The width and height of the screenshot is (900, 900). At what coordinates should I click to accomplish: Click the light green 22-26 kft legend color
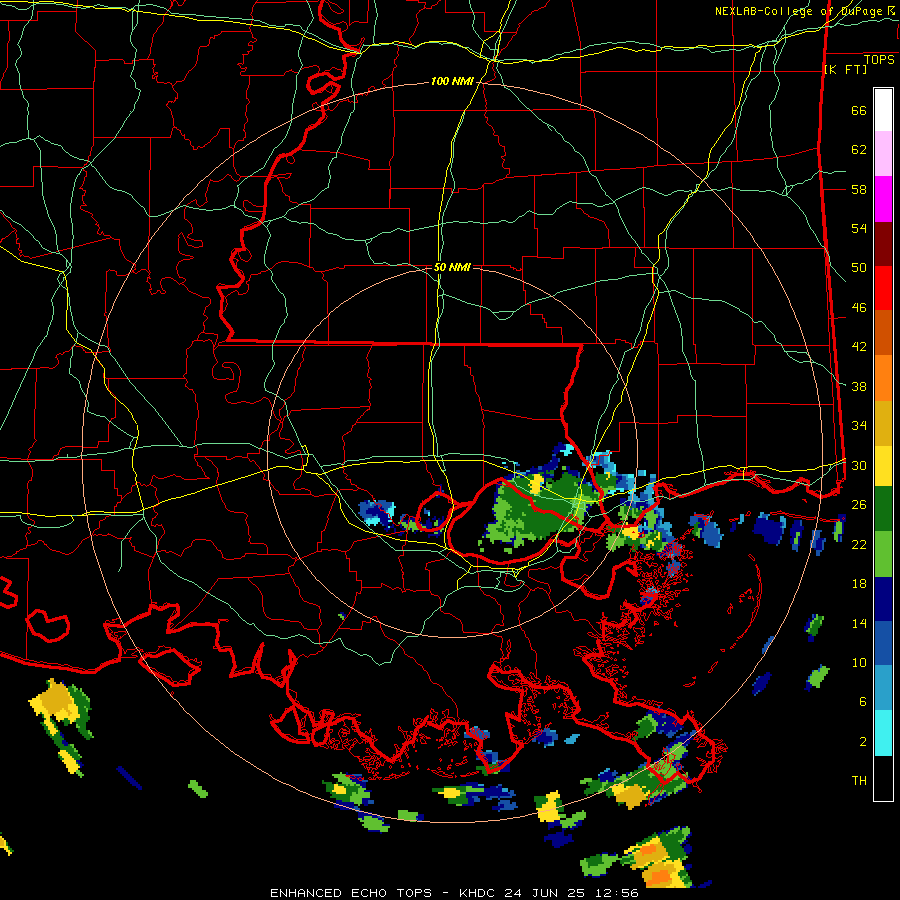[x=883, y=554]
